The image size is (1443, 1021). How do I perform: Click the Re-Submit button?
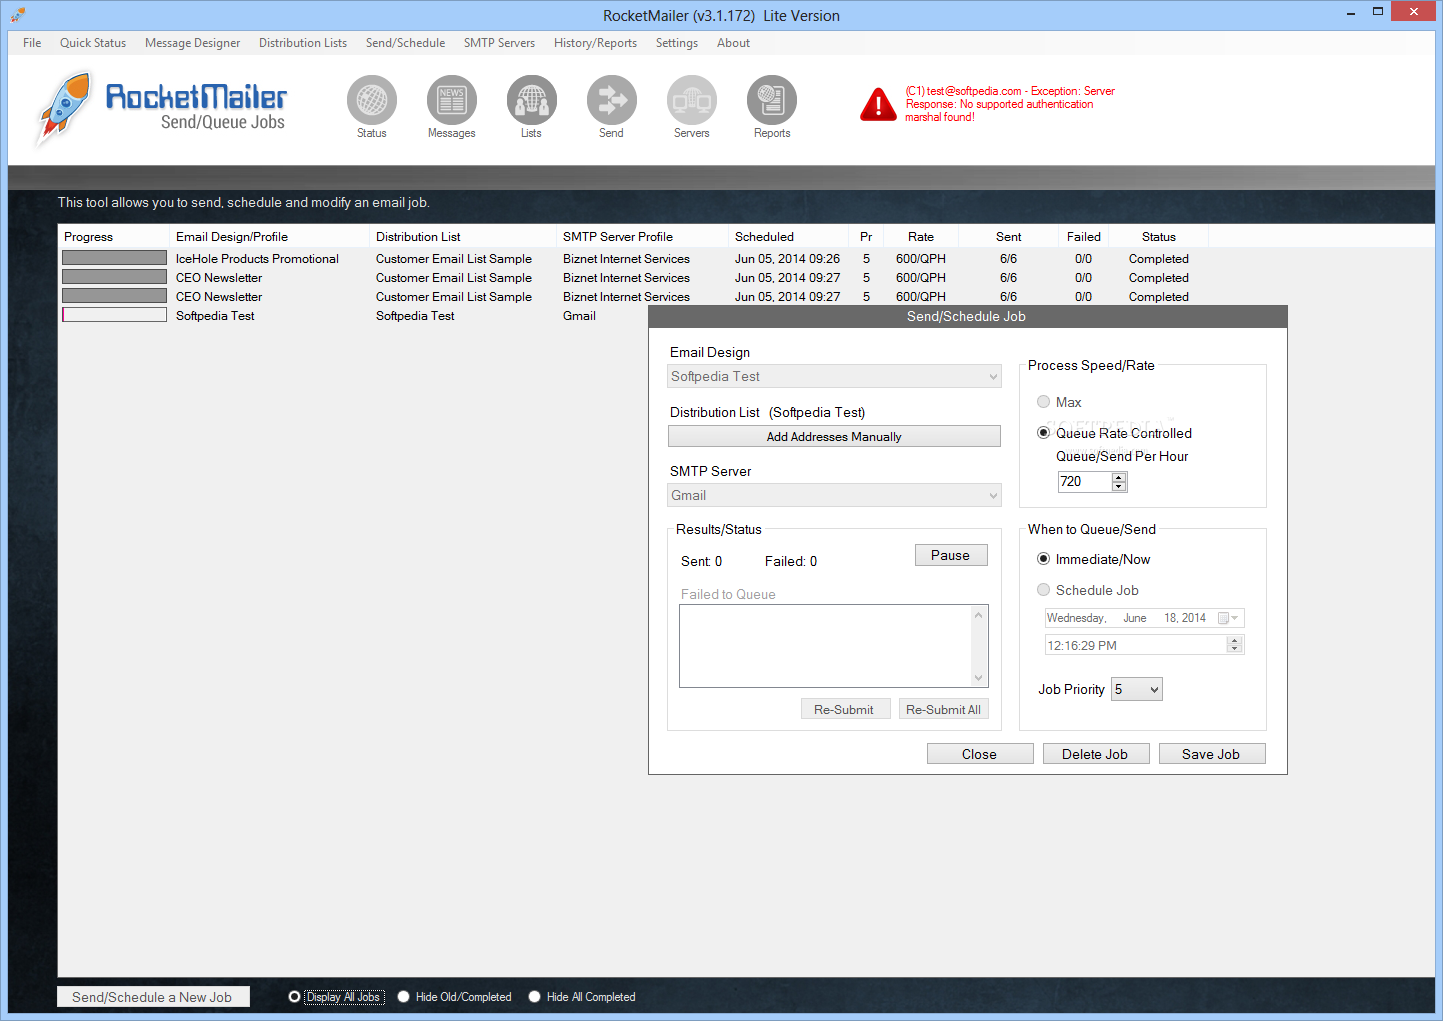(x=845, y=709)
